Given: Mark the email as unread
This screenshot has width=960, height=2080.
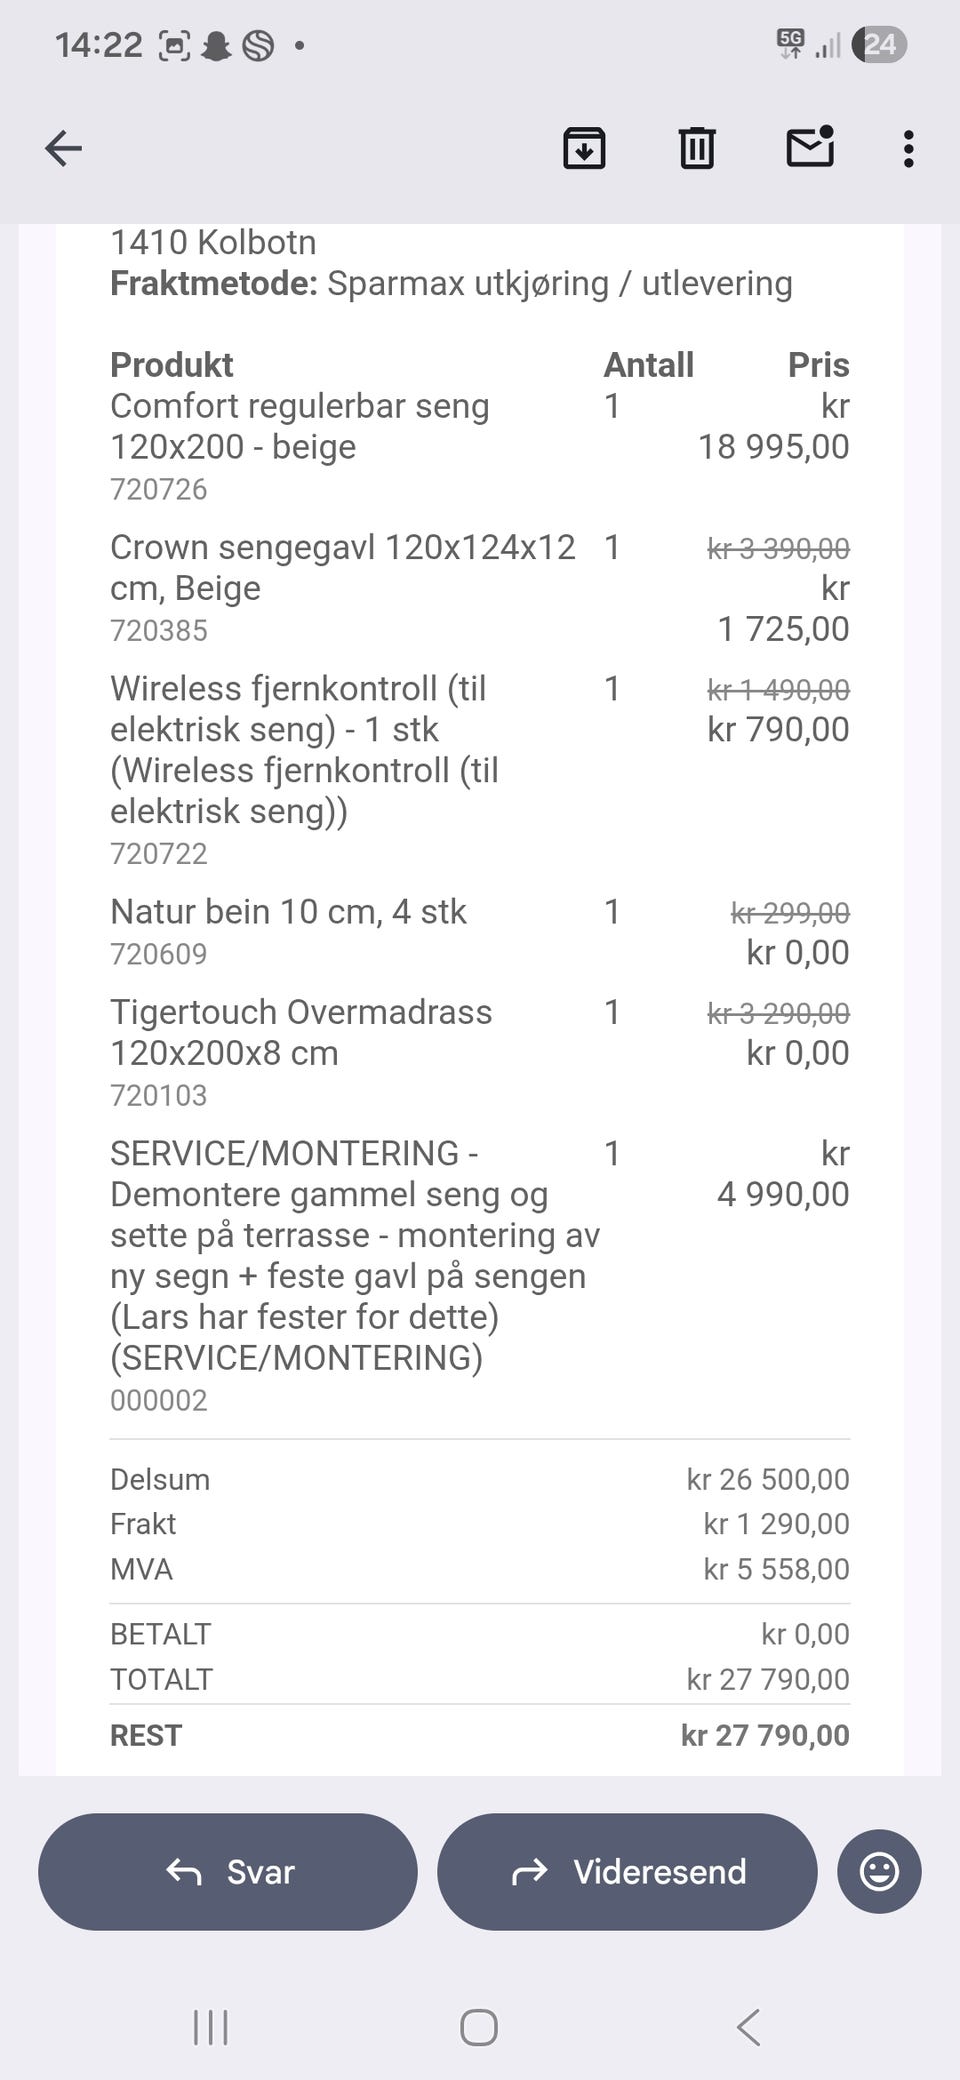Looking at the screenshot, I should pos(810,147).
